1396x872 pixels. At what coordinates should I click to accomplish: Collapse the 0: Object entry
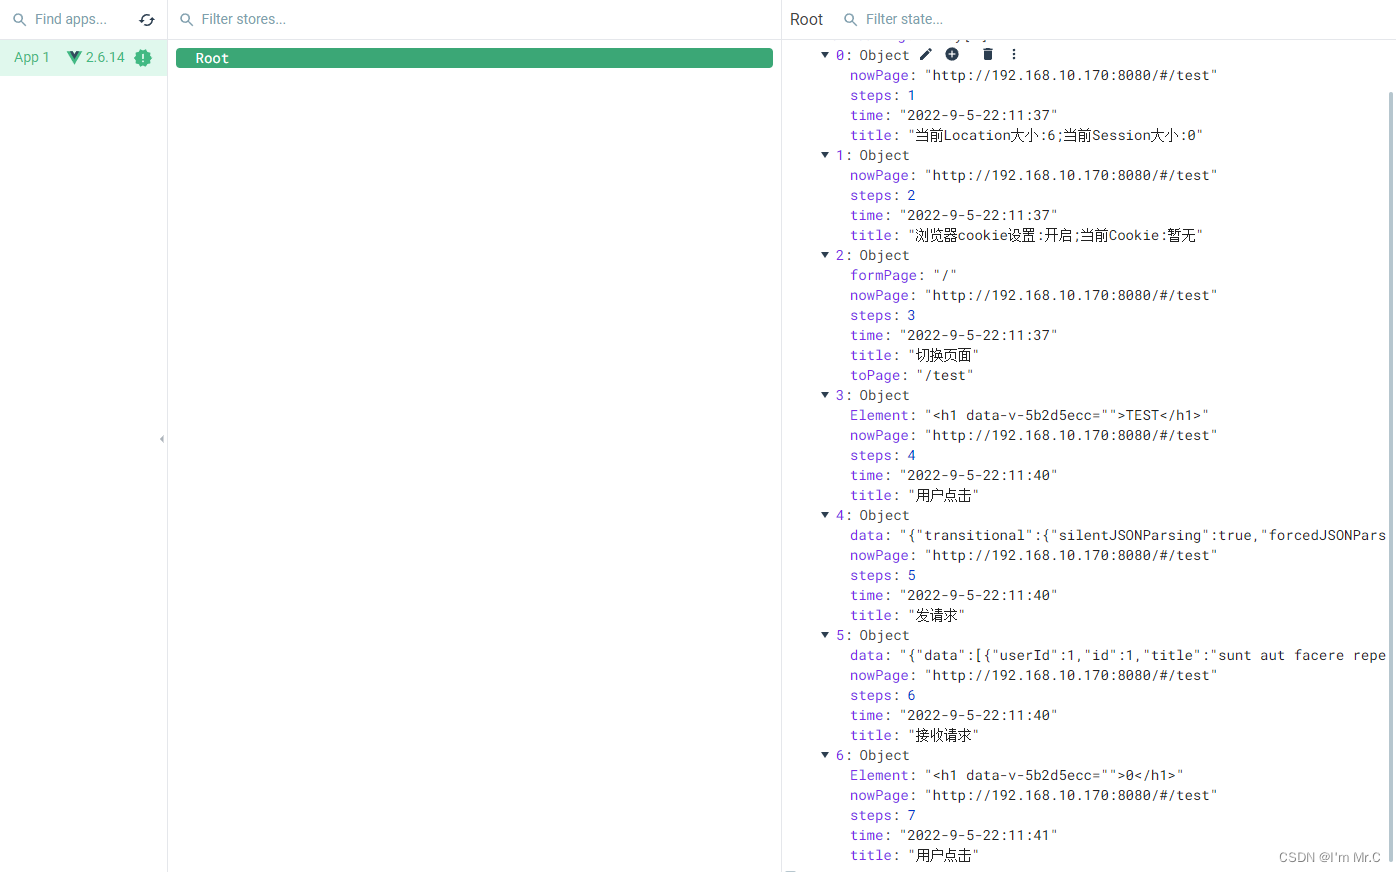pyautogui.click(x=825, y=55)
